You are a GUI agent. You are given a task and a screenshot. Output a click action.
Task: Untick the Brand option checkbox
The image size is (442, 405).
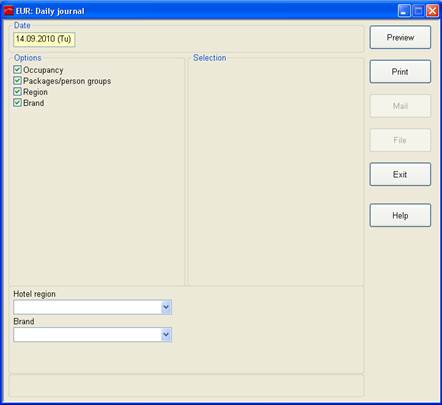[17, 103]
